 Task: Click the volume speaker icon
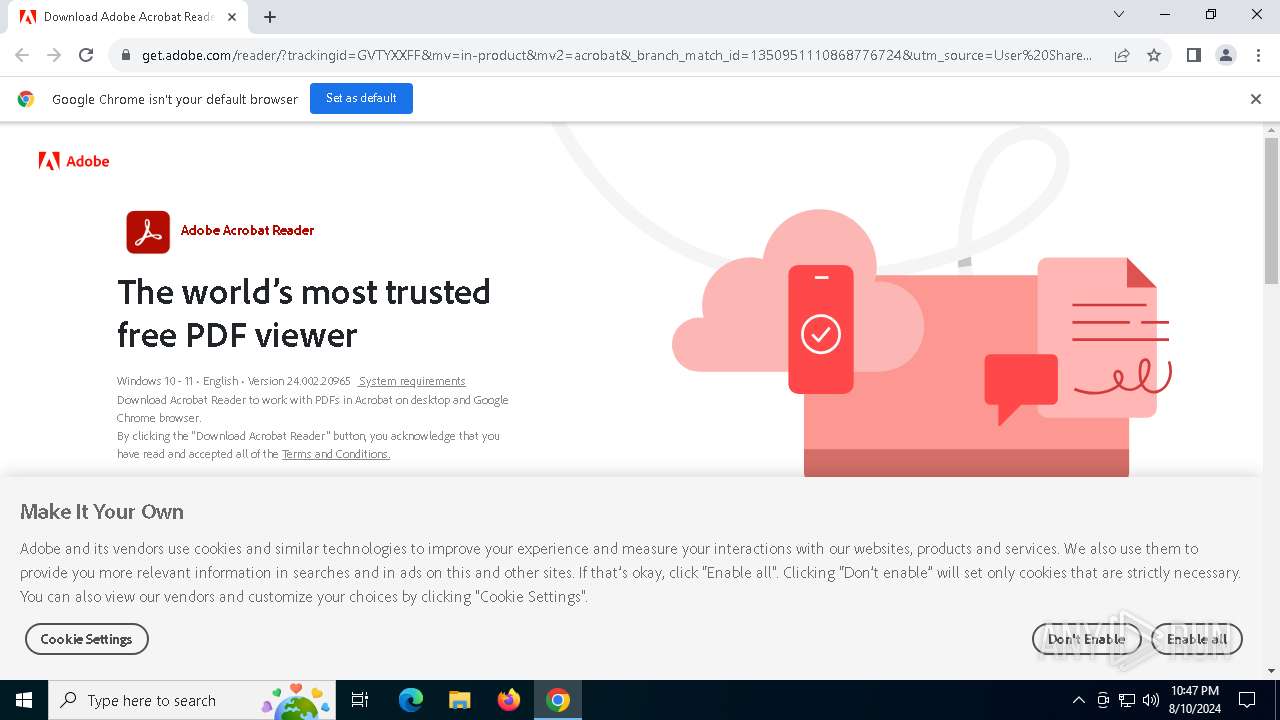pyautogui.click(x=1150, y=700)
